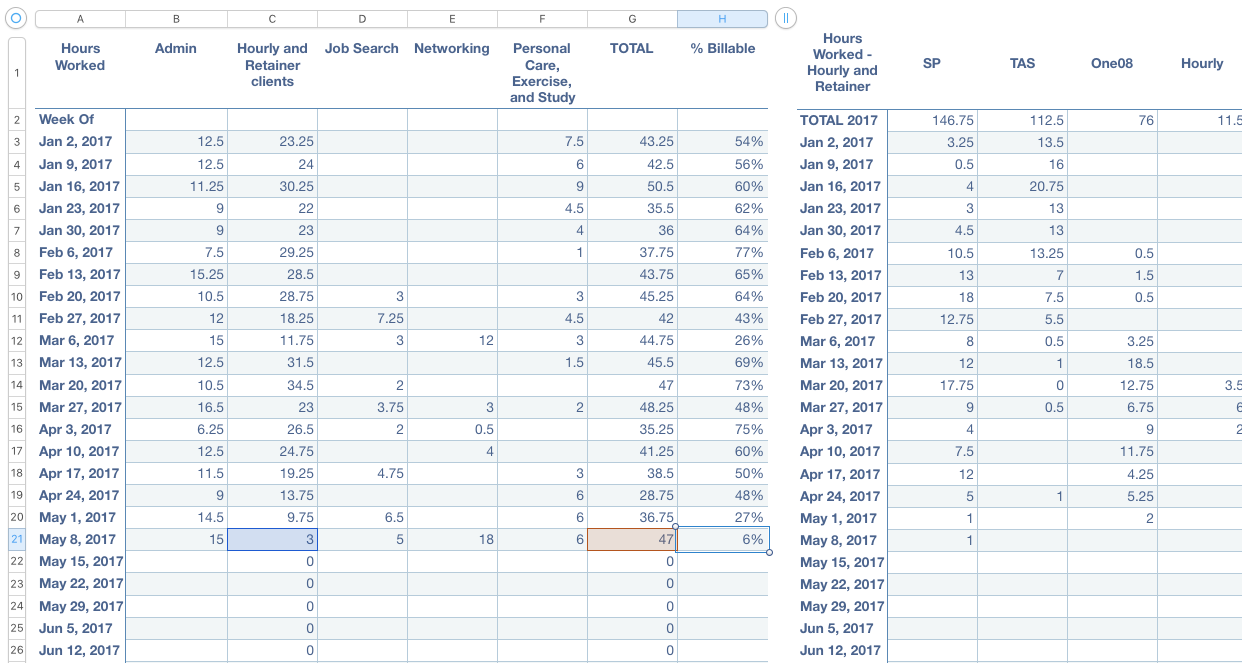Click the highlighted TOTAL cell showing 47
Viewport: 1242px width, 663px height.
click(632, 539)
